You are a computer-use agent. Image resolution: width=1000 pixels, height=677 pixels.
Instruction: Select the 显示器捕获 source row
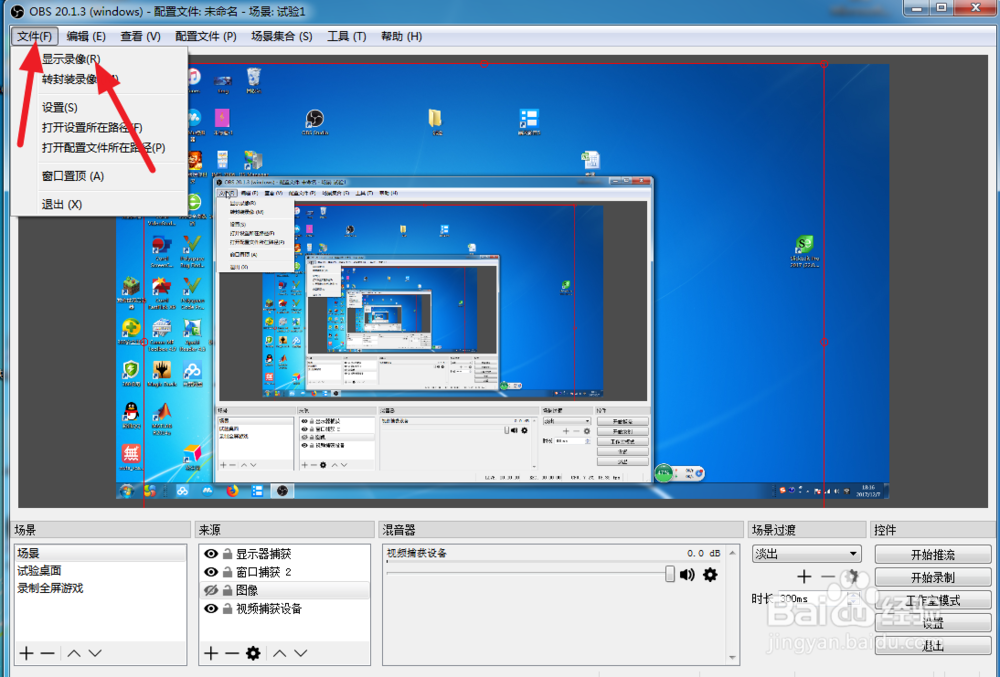pyautogui.click(x=284, y=554)
